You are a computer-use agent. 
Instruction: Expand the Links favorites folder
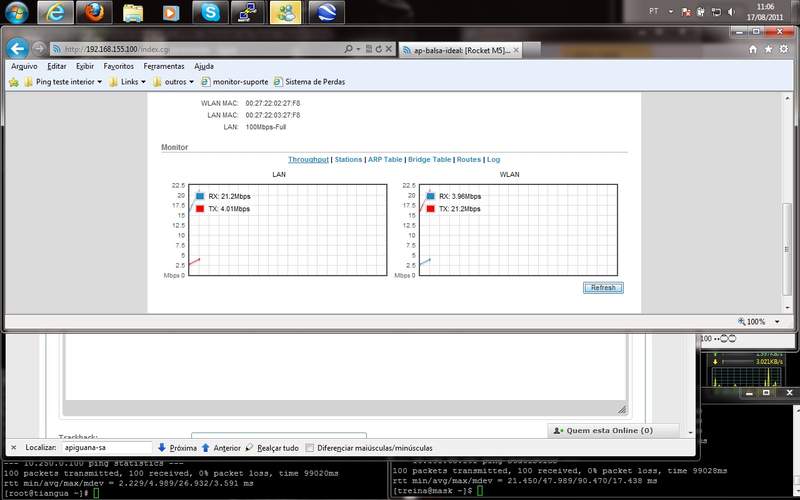tap(128, 82)
